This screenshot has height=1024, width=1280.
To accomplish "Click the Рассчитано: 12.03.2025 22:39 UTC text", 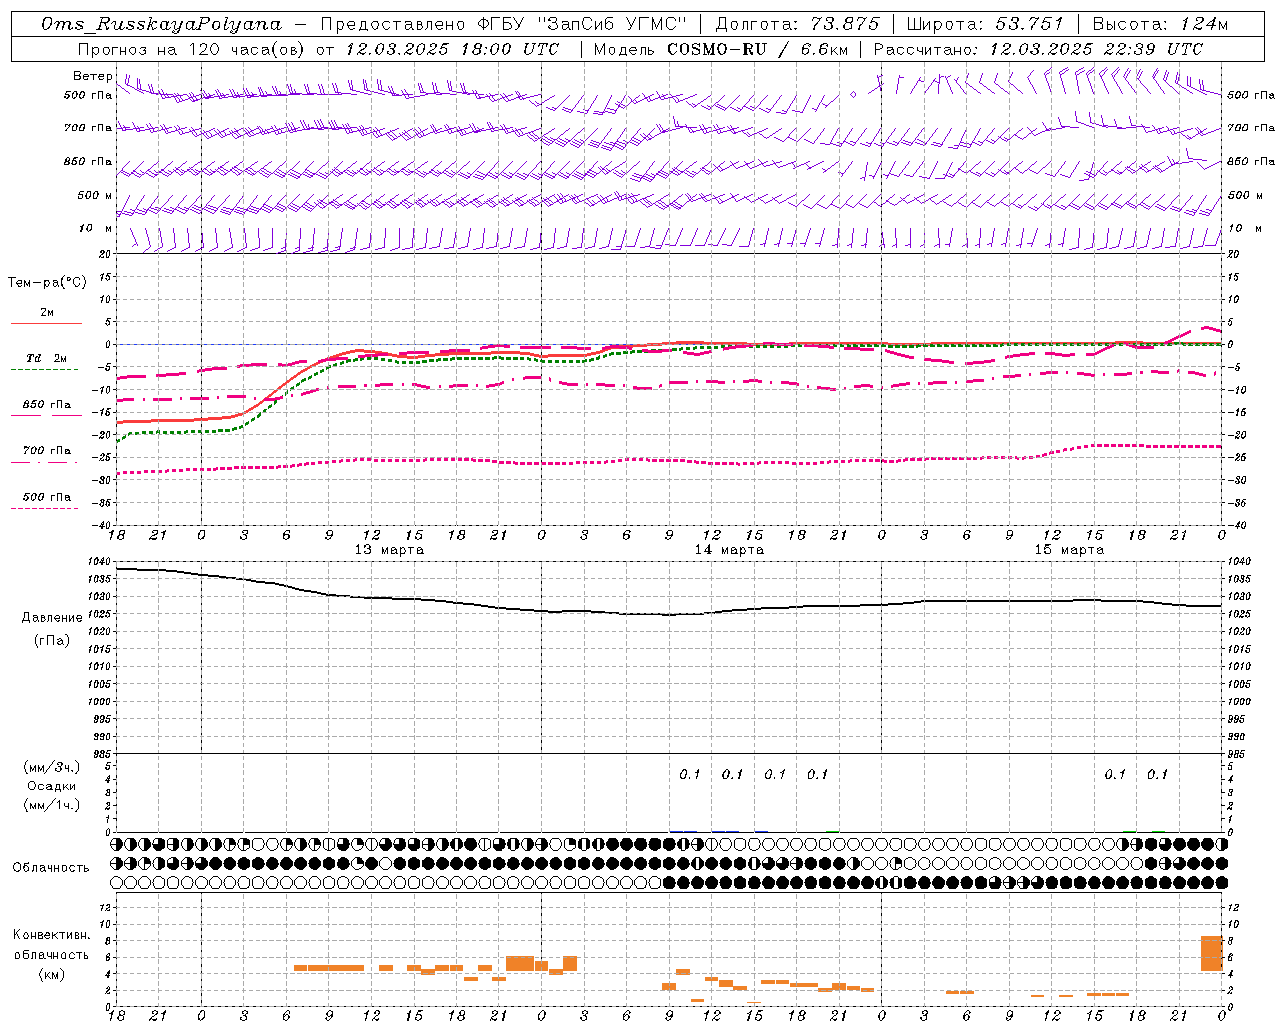I will tap(1038, 49).
